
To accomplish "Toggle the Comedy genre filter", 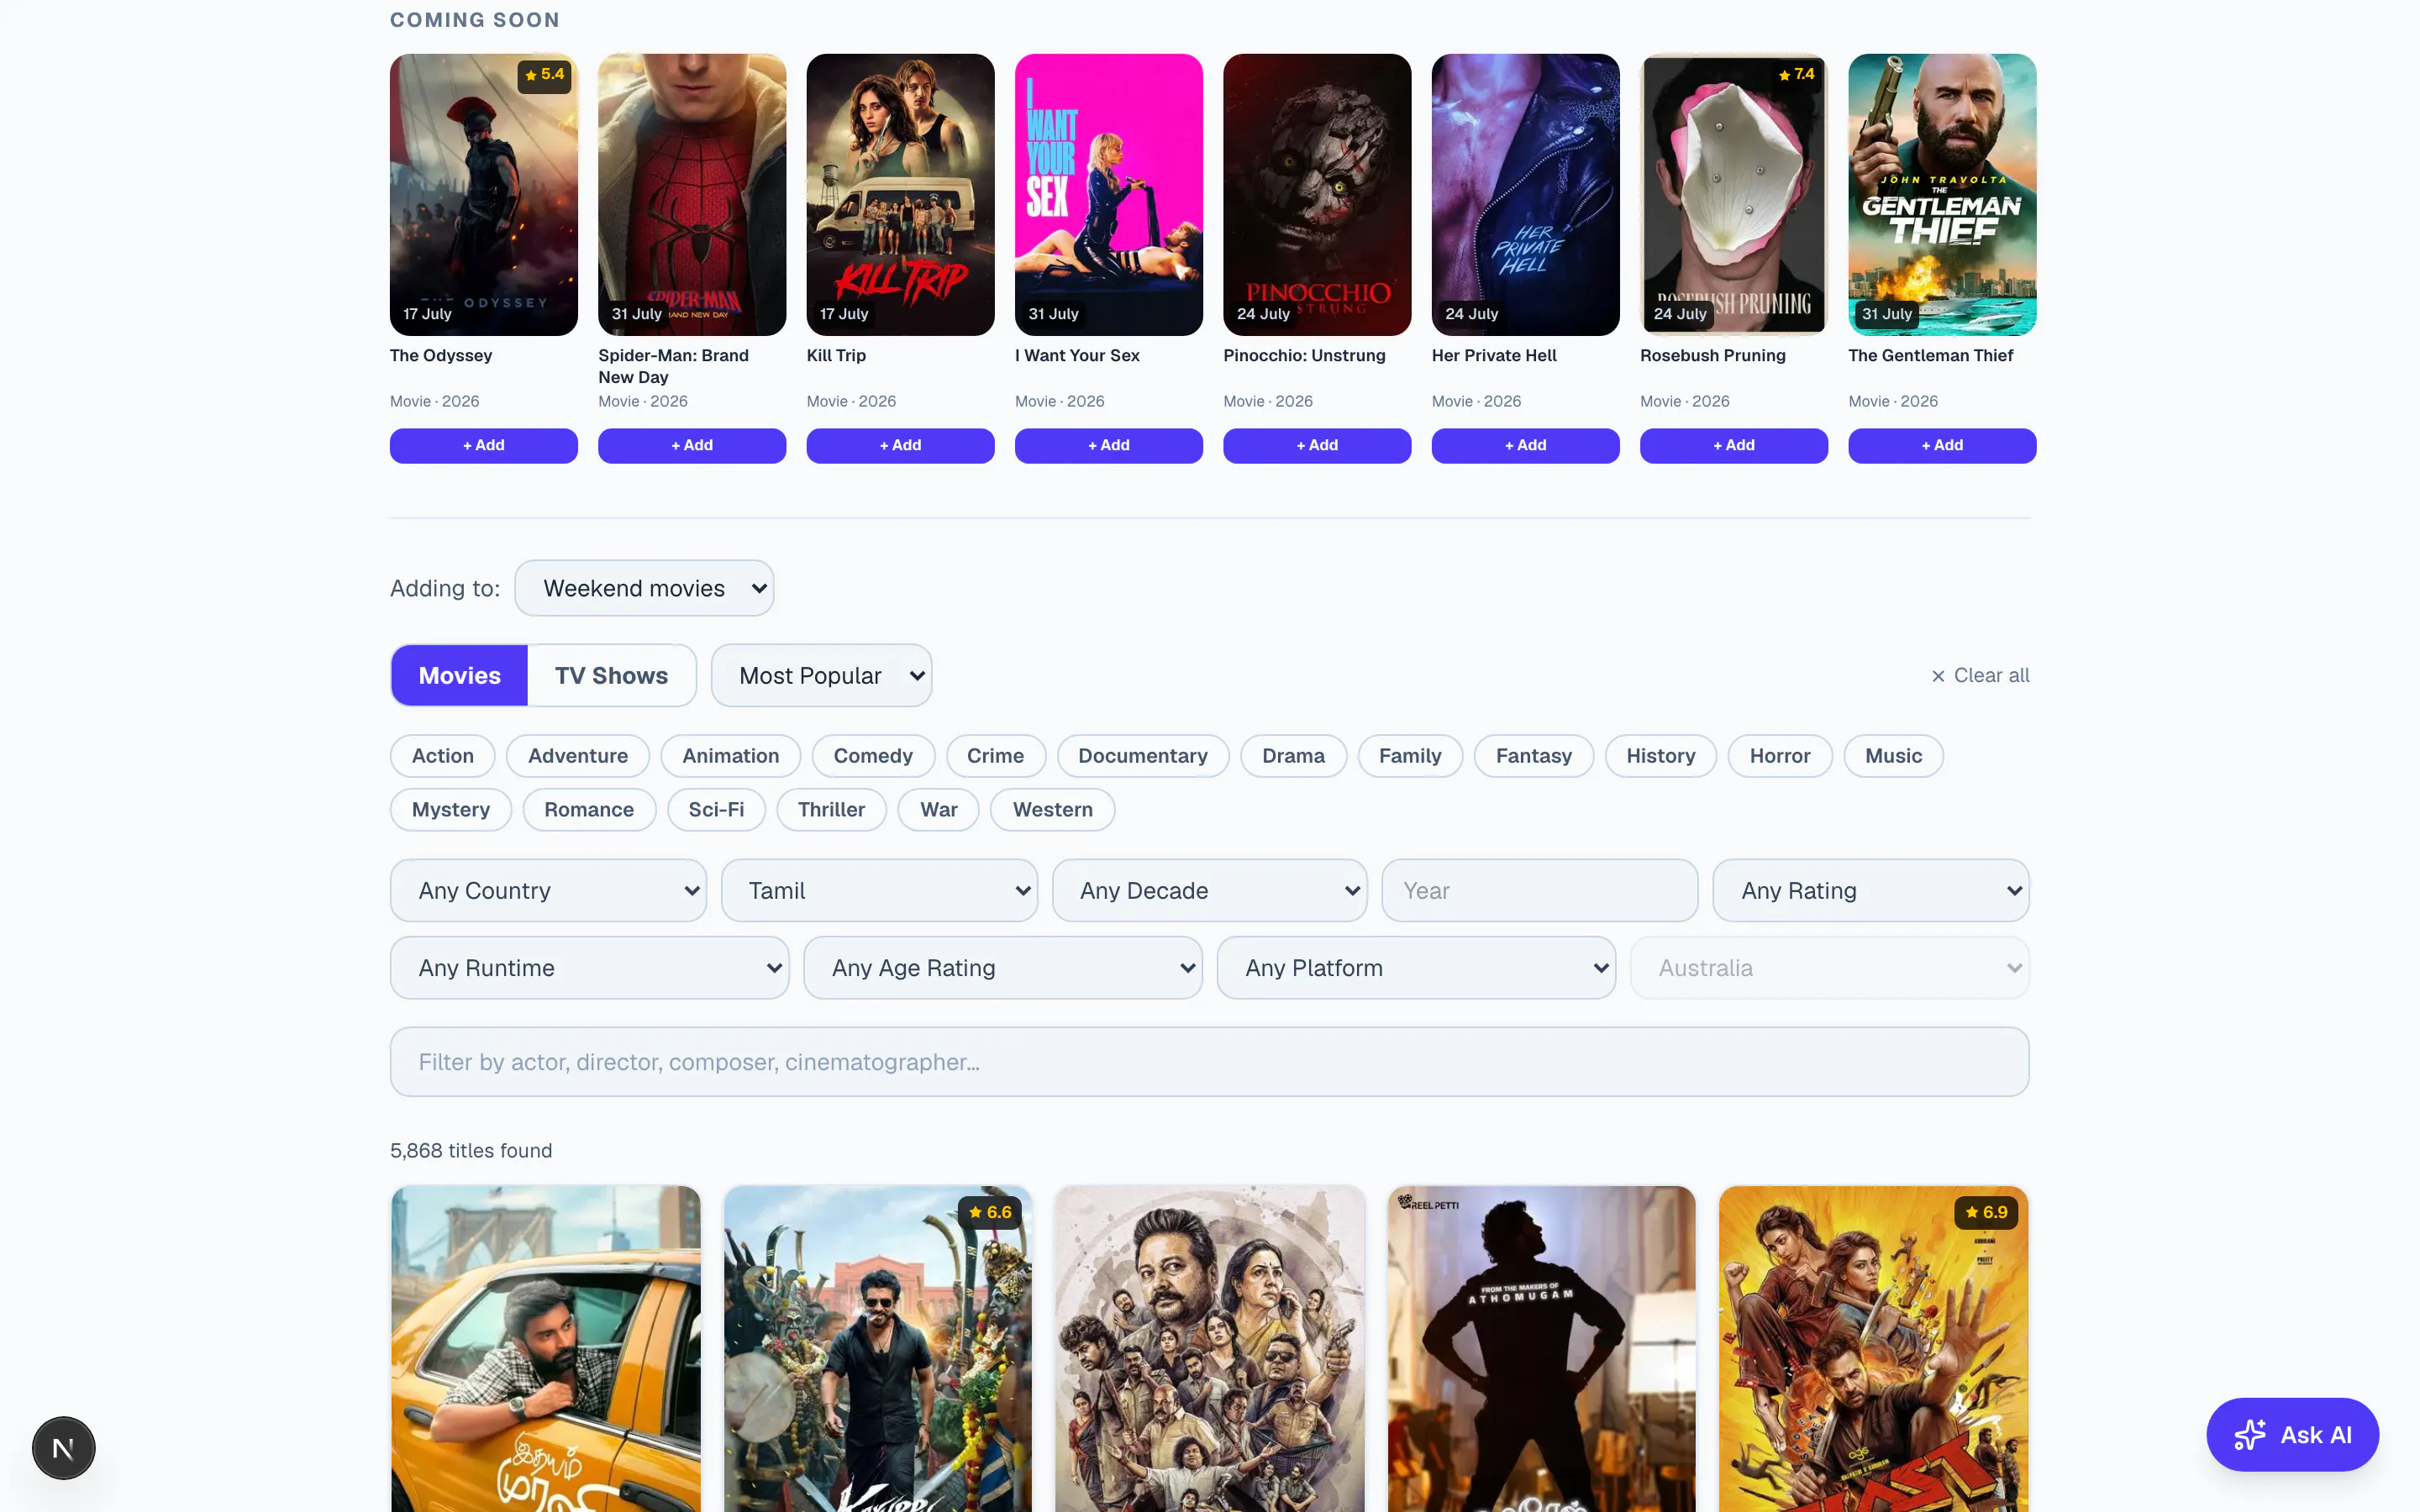I will tap(873, 756).
